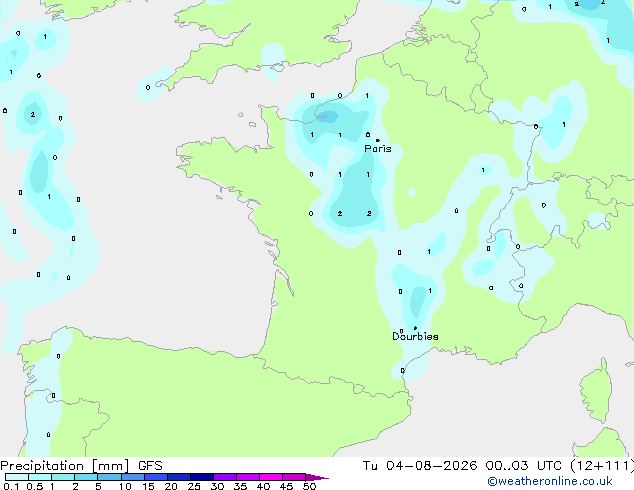Screen dimensions: 634x490
Task: Click the '30' legend scale label
Action: (217, 486)
